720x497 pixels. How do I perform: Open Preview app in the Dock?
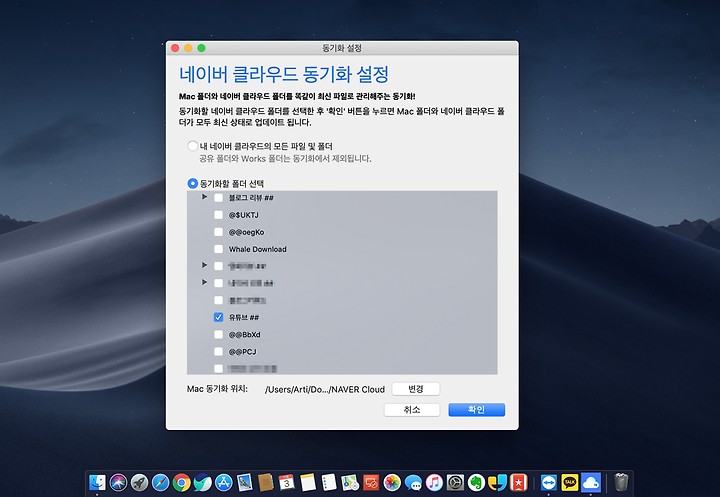point(245,483)
